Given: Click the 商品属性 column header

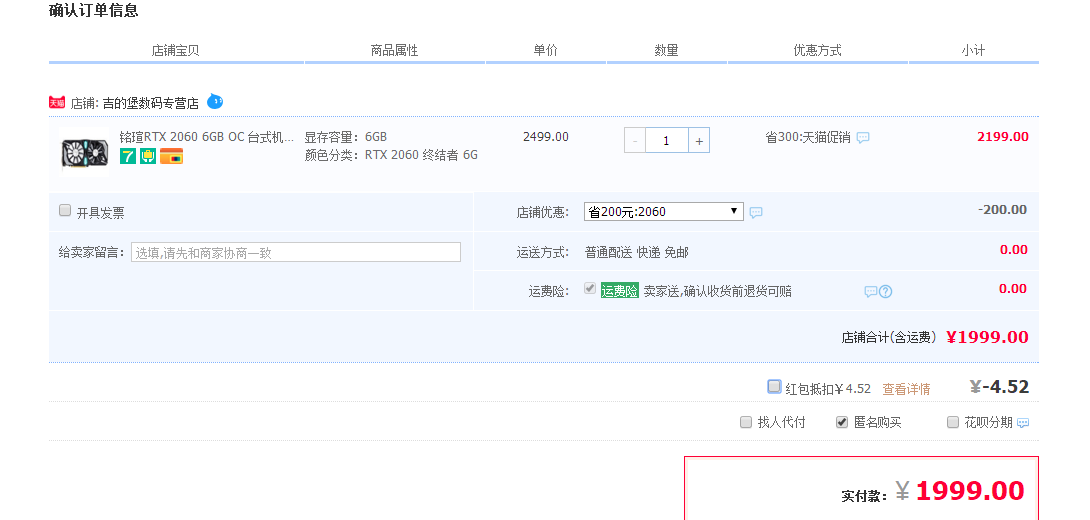Looking at the screenshot, I should point(394,50).
